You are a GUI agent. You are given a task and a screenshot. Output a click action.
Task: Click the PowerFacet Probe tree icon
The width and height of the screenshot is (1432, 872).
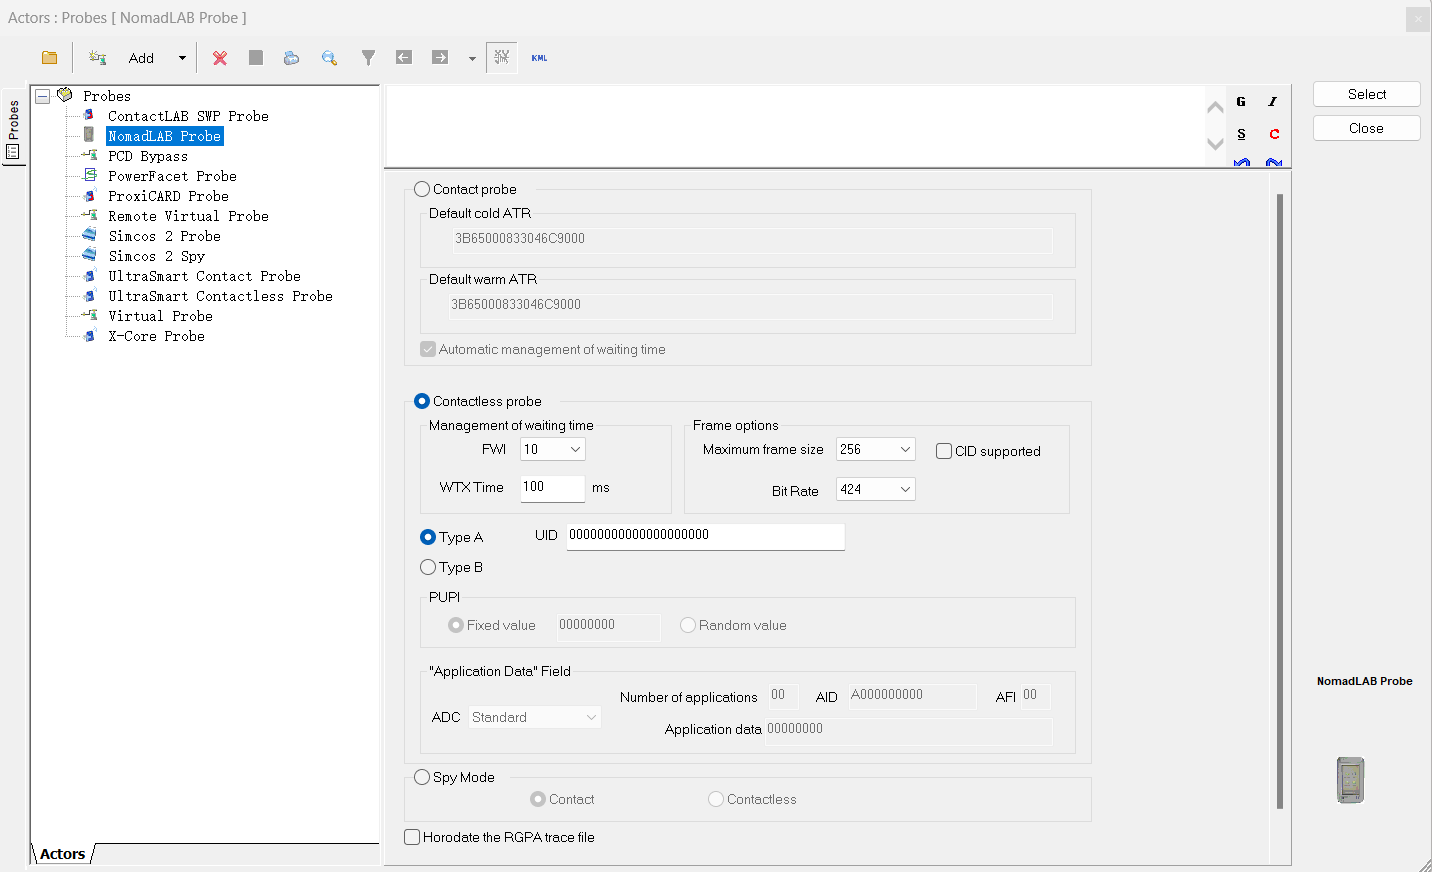point(90,176)
